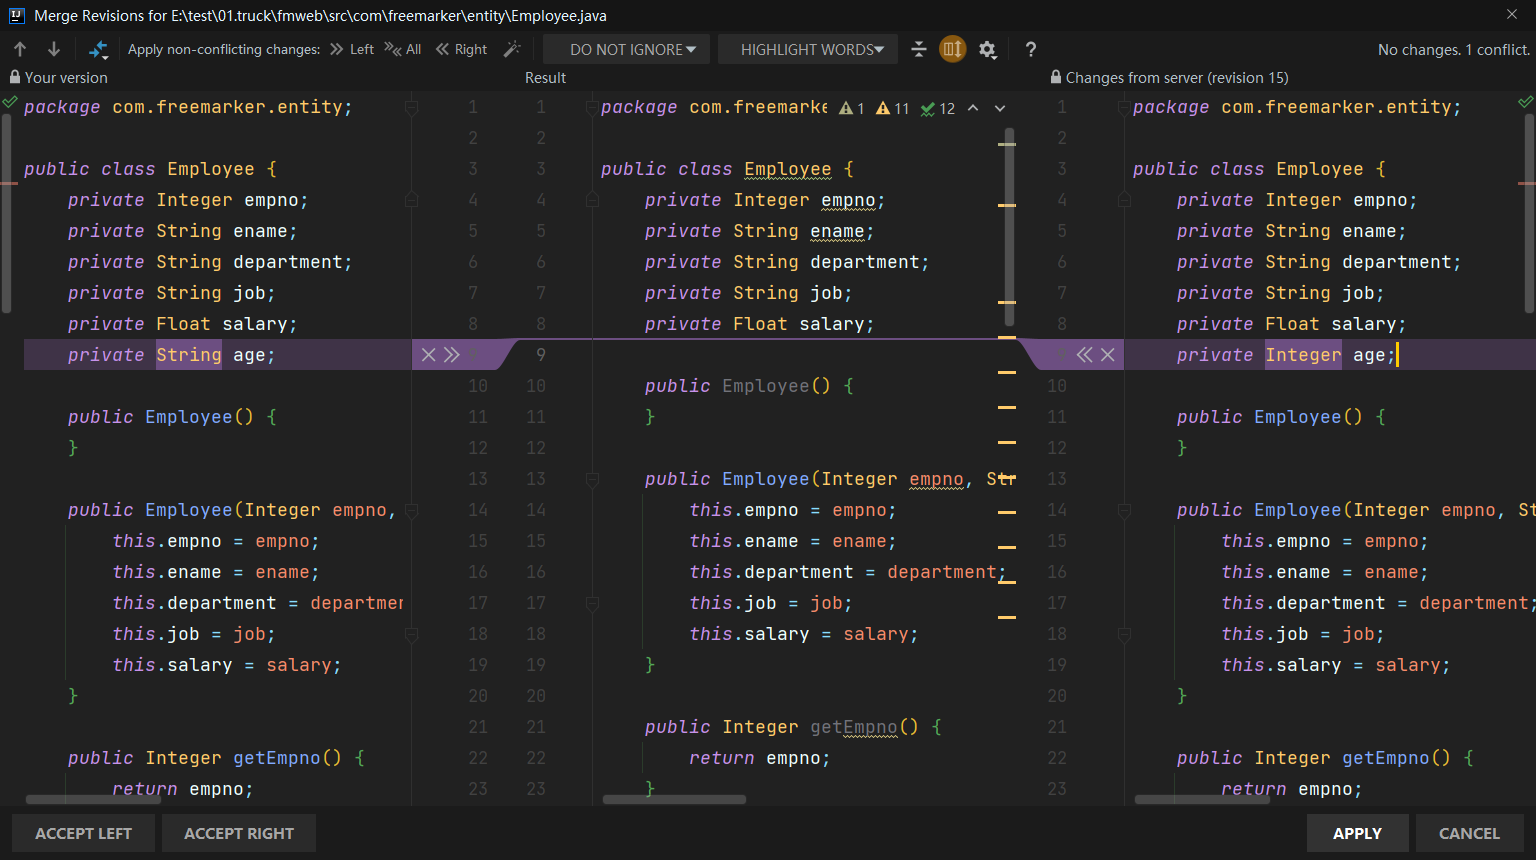Click 'Changes from server (revision 15)' label
1536x860 pixels.
pyautogui.click(x=1177, y=77)
